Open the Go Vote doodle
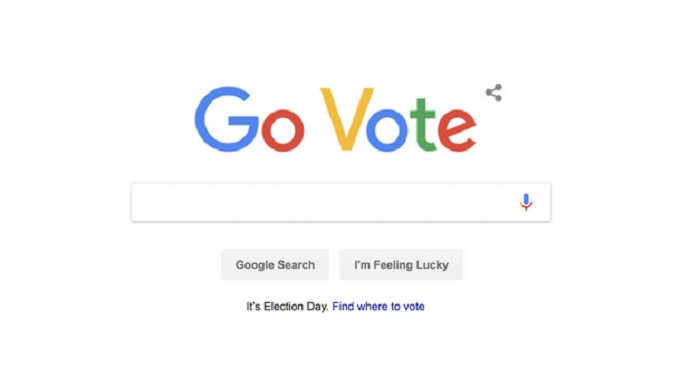This screenshot has width=700, height=387. coord(335,119)
